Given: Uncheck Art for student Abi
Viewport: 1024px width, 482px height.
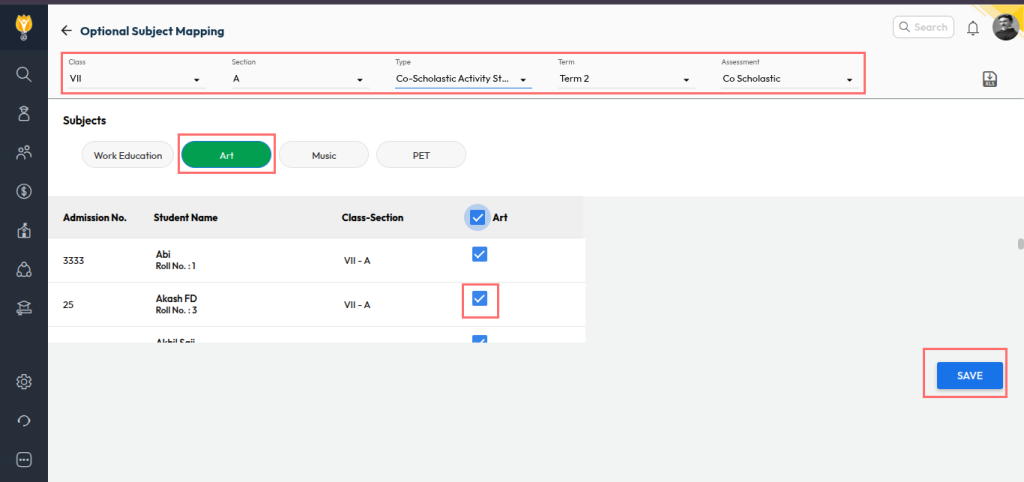Looking at the screenshot, I should tap(479, 255).
